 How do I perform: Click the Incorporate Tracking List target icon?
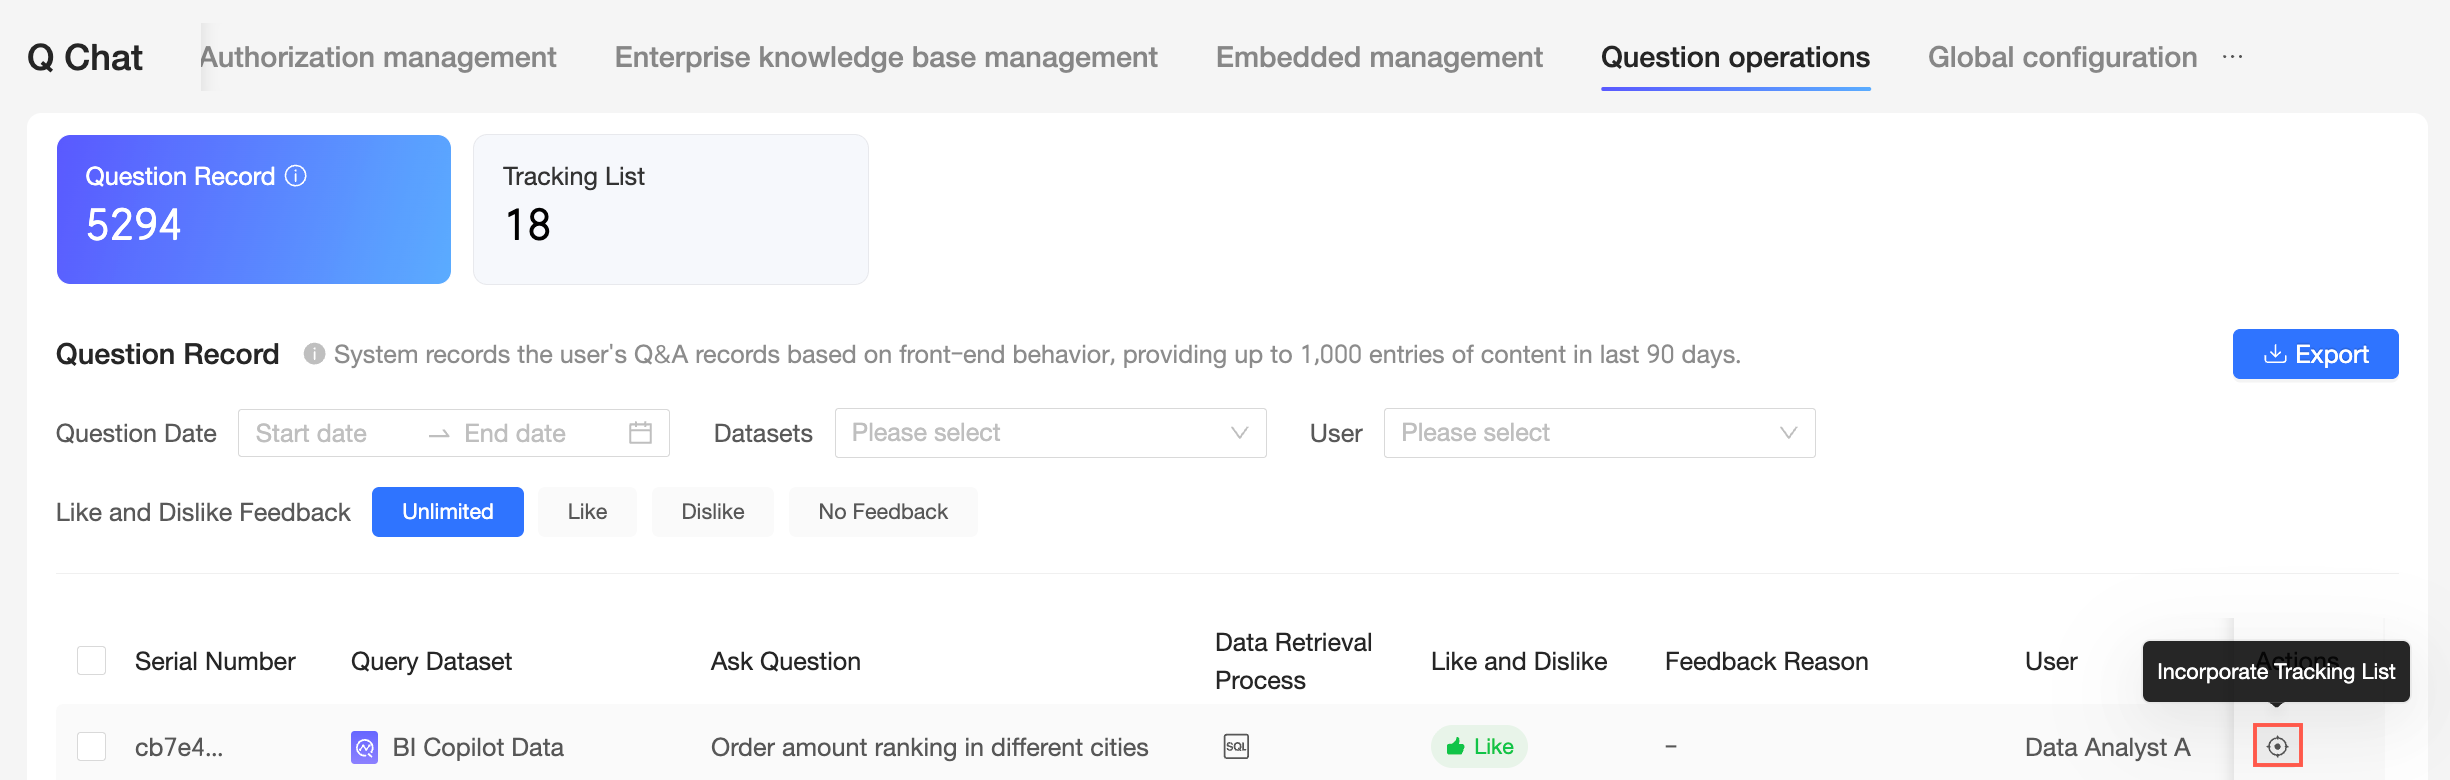[2277, 746]
